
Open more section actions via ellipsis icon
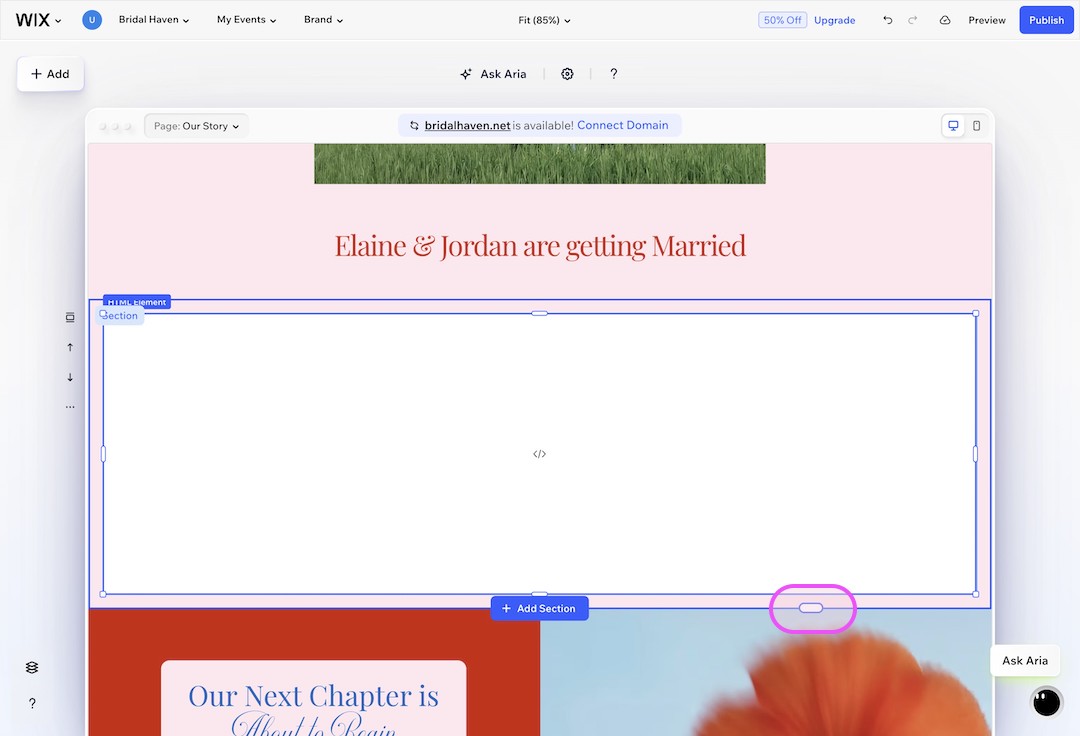click(x=70, y=406)
